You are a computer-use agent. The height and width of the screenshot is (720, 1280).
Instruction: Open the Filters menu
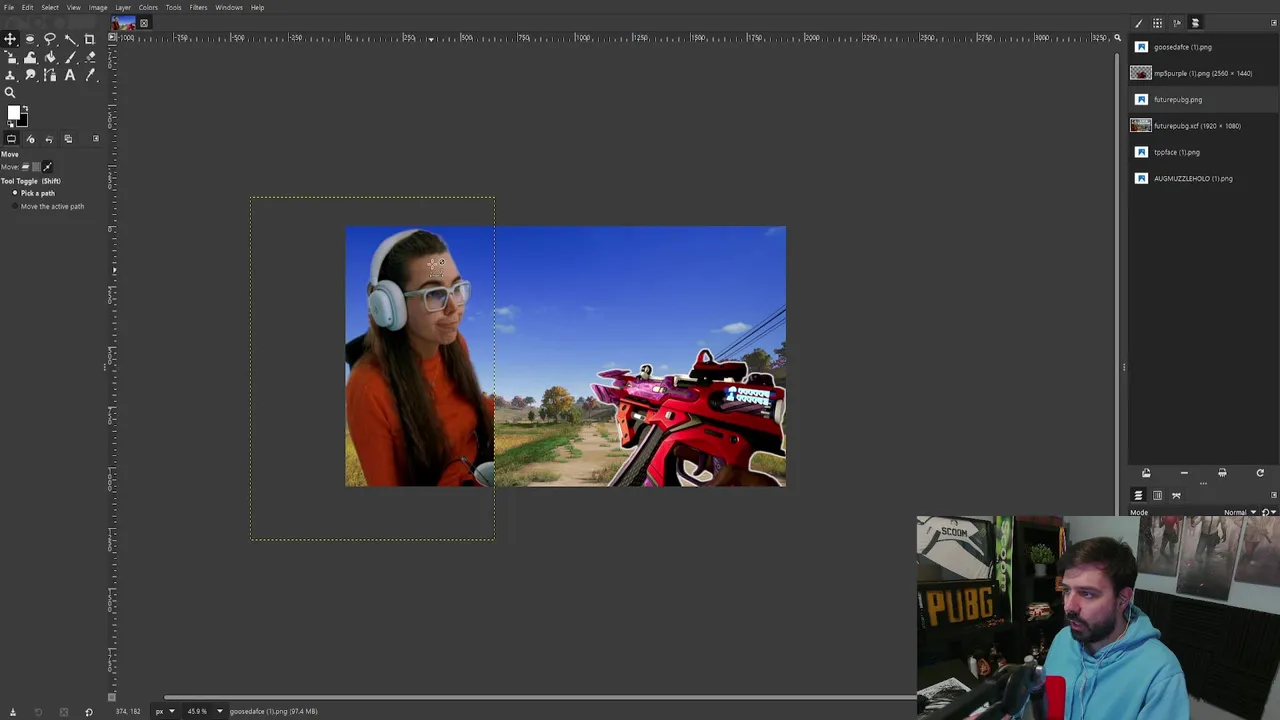[x=198, y=7]
